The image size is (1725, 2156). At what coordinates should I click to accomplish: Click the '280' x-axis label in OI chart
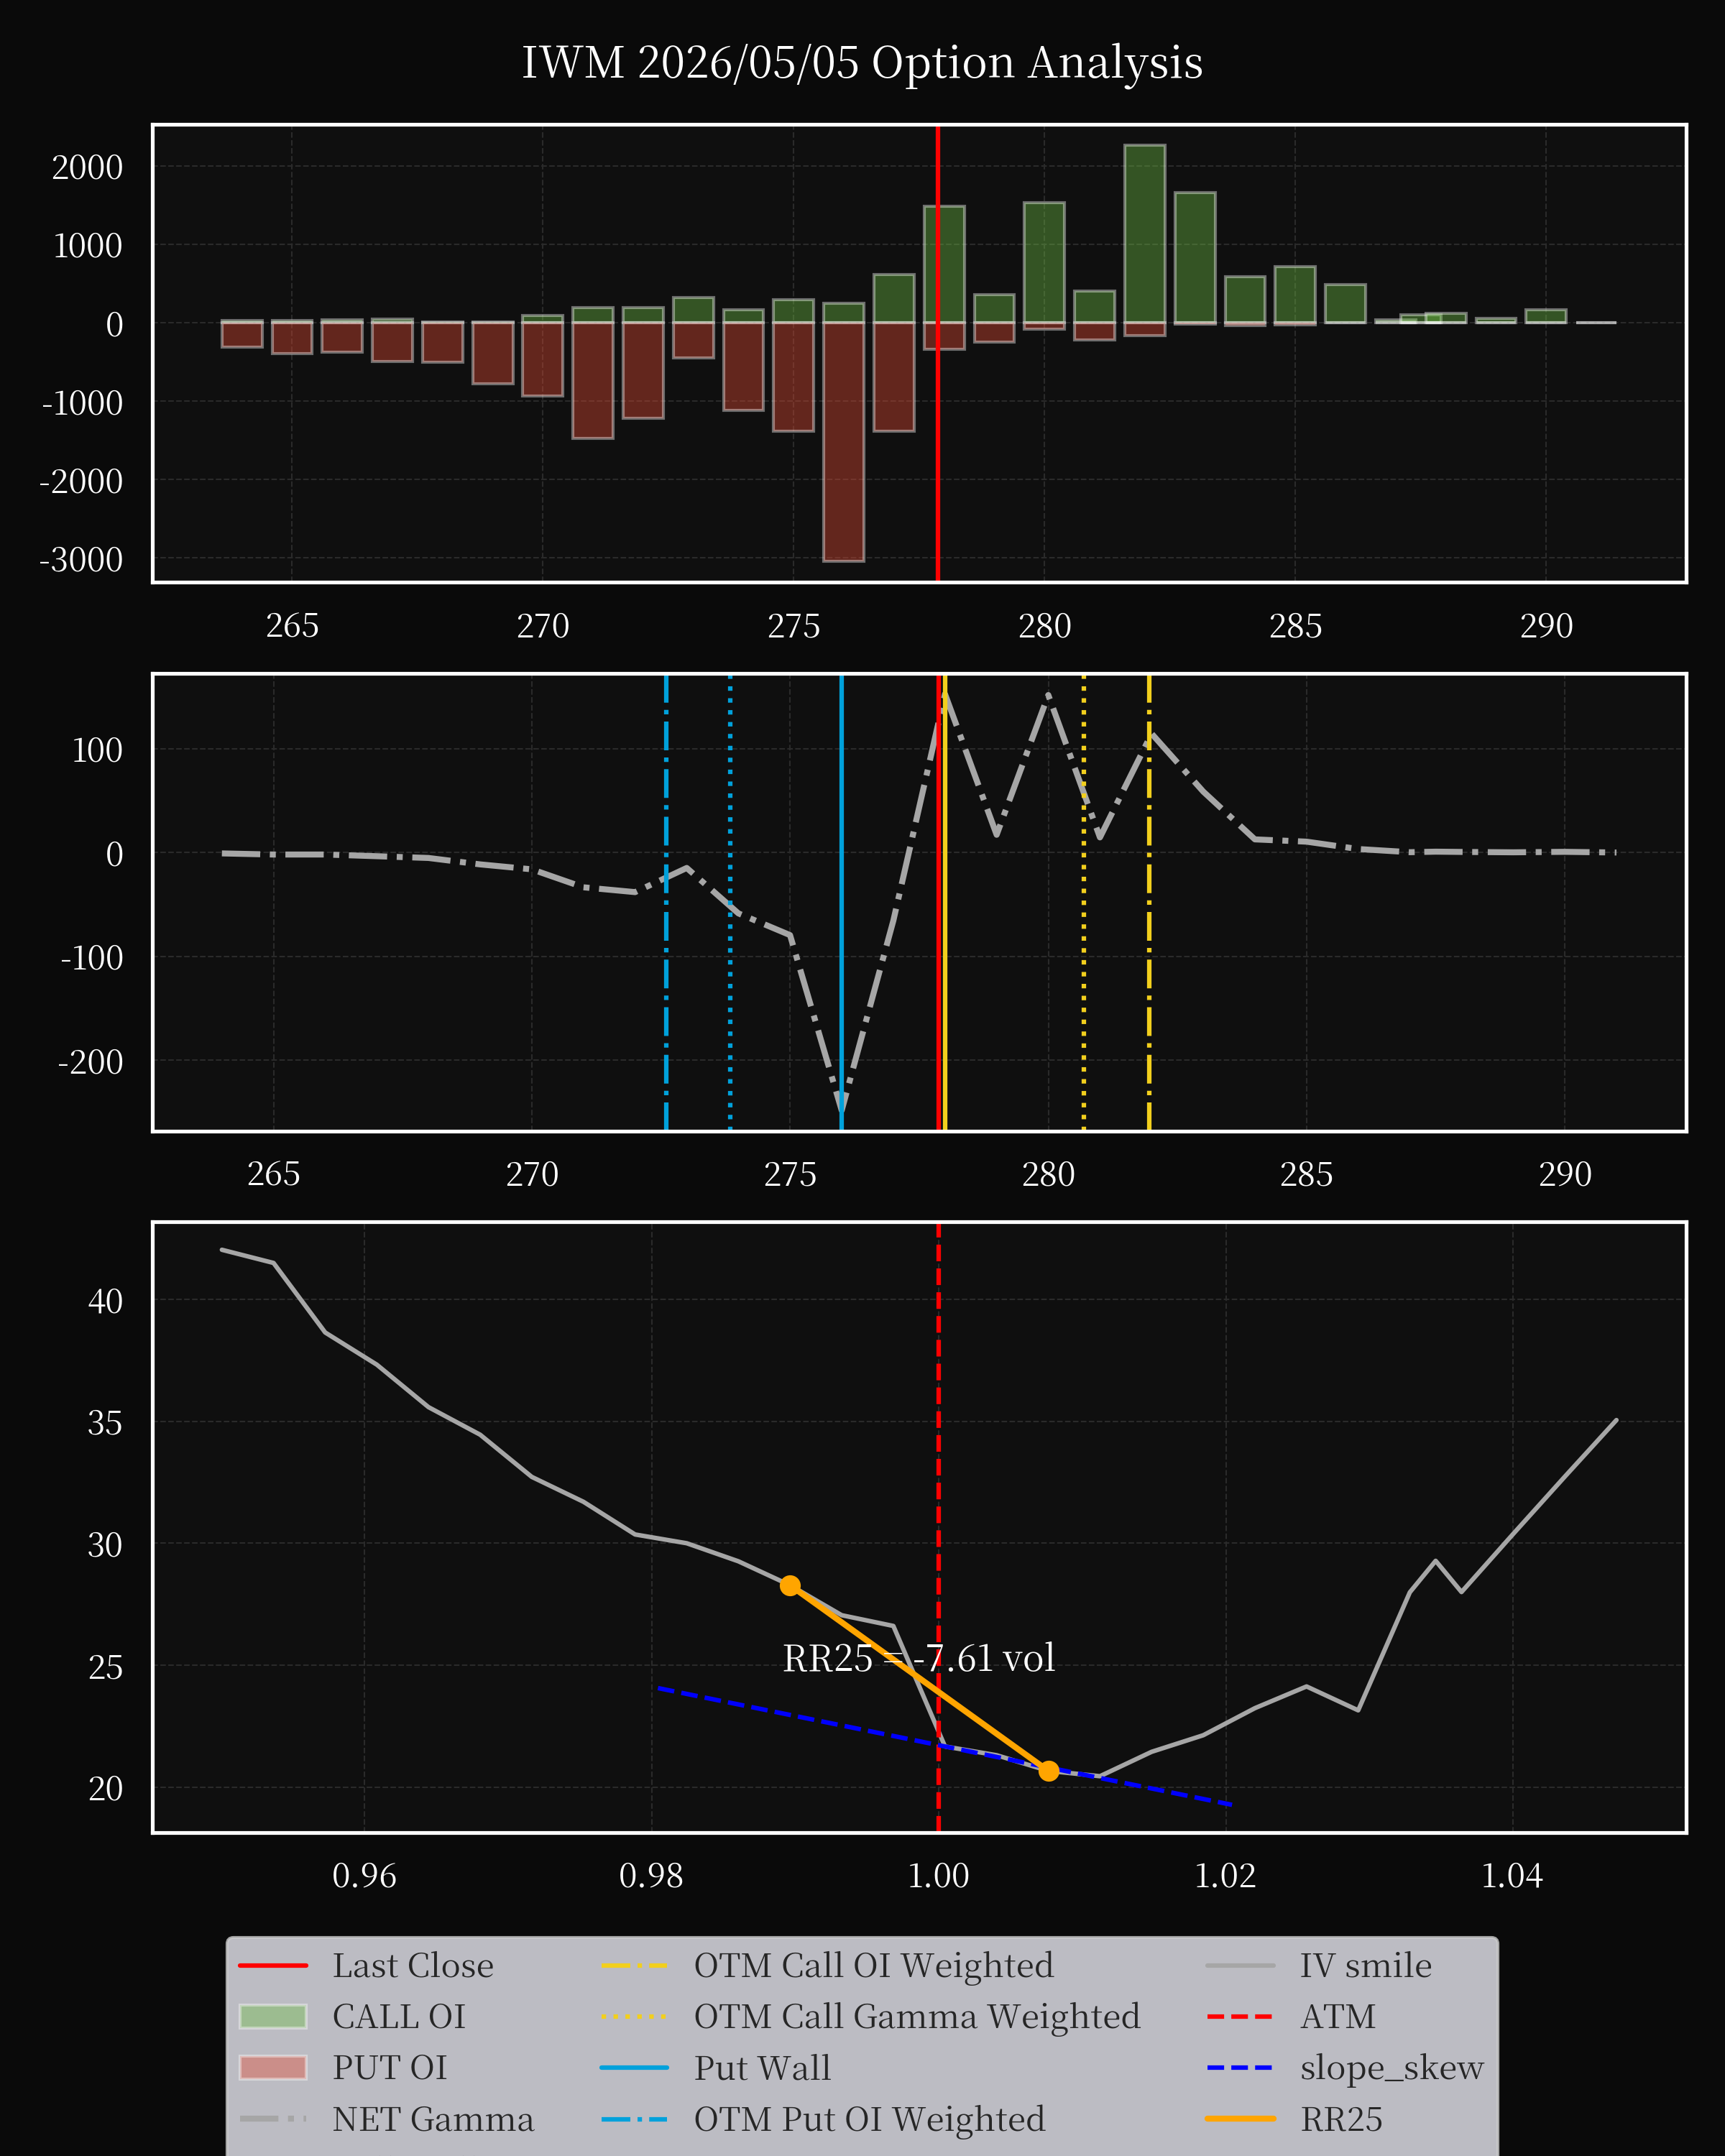(1044, 625)
